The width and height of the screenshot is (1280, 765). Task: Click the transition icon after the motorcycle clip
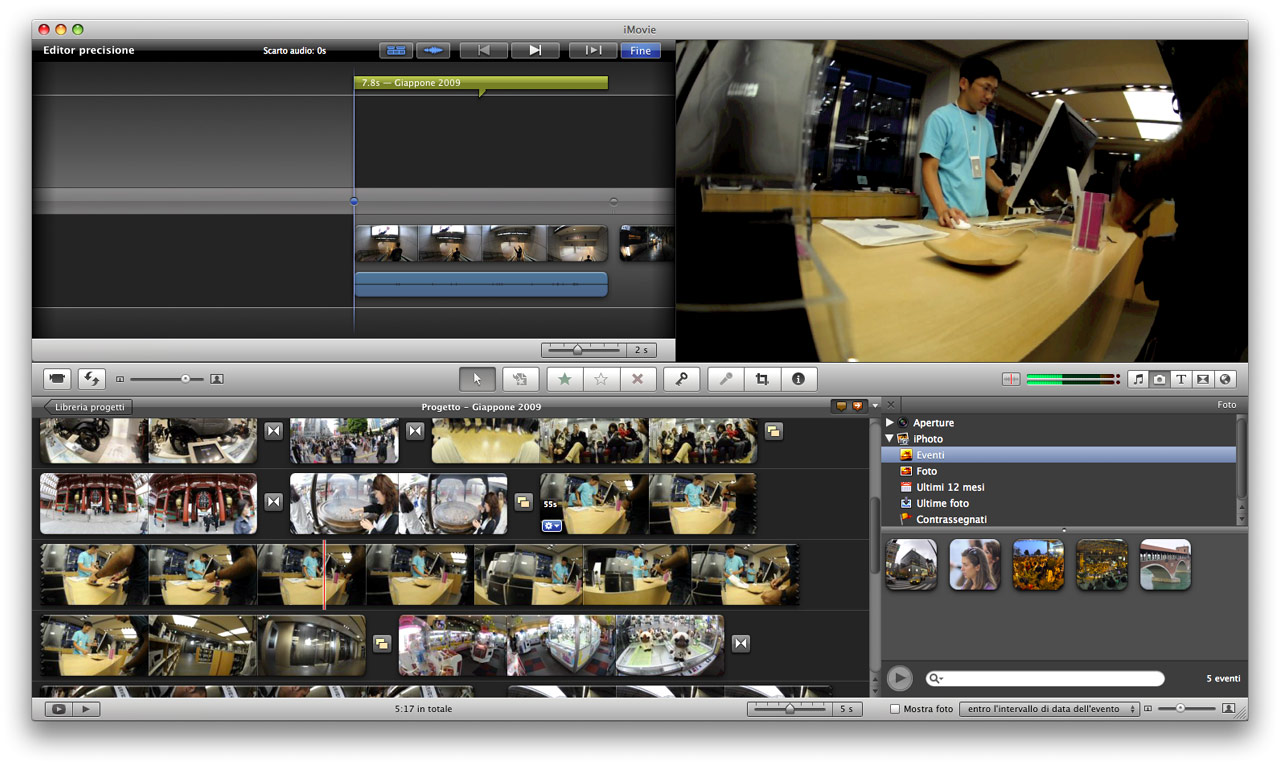[x=274, y=431]
